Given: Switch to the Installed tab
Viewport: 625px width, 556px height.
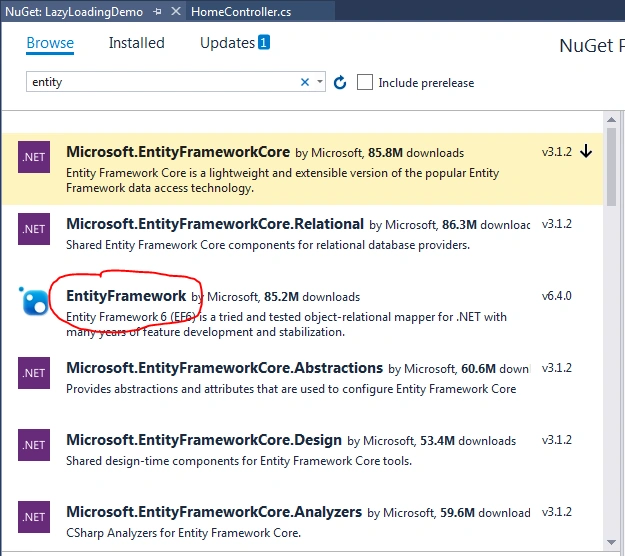Looking at the screenshot, I should pyautogui.click(x=136, y=43).
